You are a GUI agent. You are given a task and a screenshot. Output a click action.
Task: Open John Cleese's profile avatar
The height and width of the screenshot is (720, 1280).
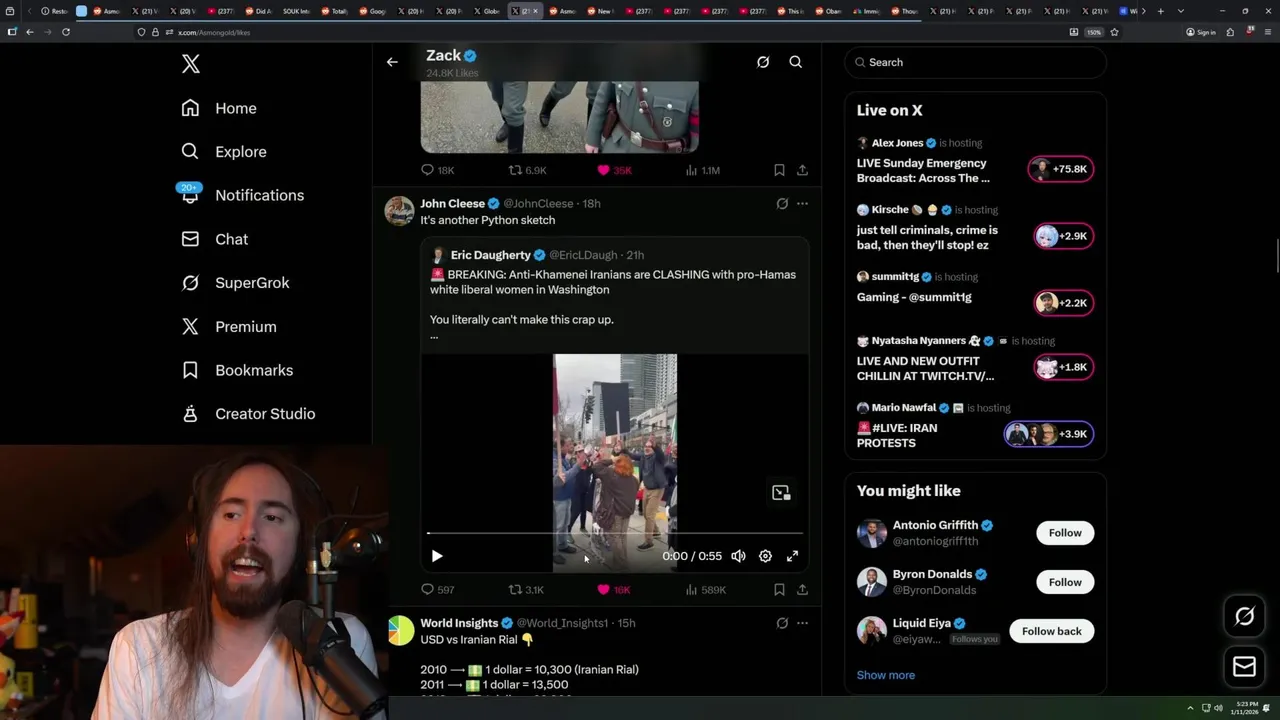[399, 211]
